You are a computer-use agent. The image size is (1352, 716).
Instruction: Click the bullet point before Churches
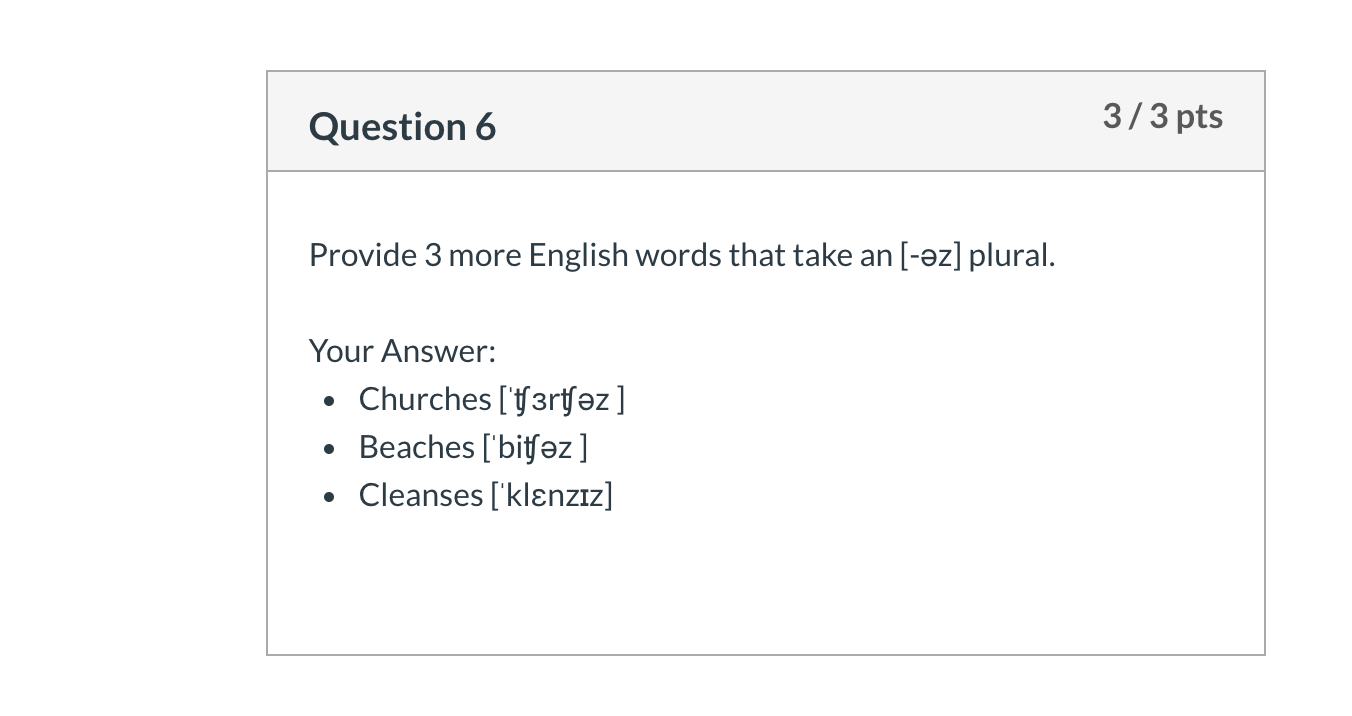click(329, 402)
